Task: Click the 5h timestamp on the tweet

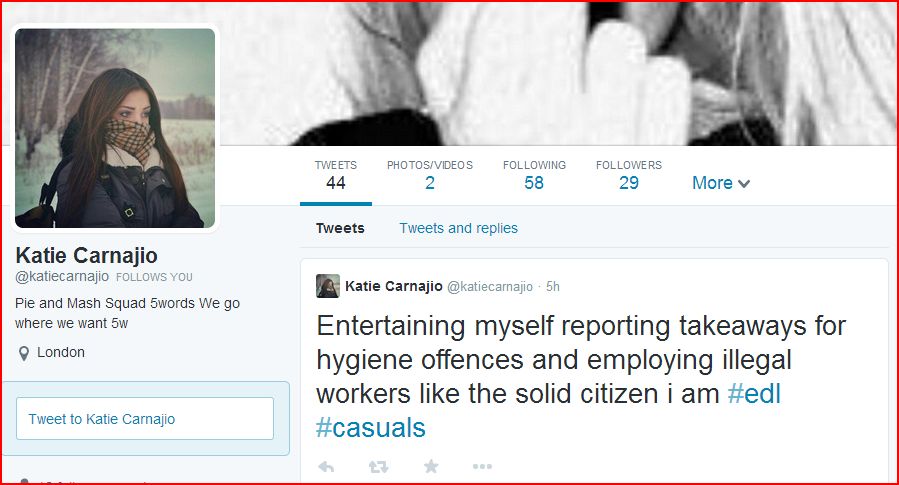Action: (552, 287)
